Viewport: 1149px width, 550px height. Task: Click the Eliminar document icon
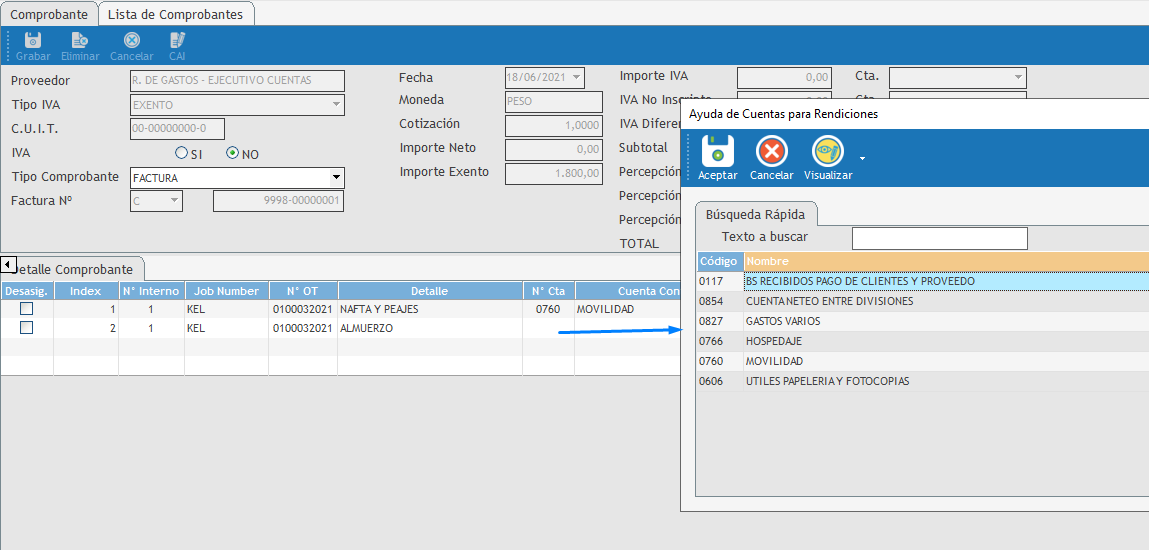[x=80, y=41]
